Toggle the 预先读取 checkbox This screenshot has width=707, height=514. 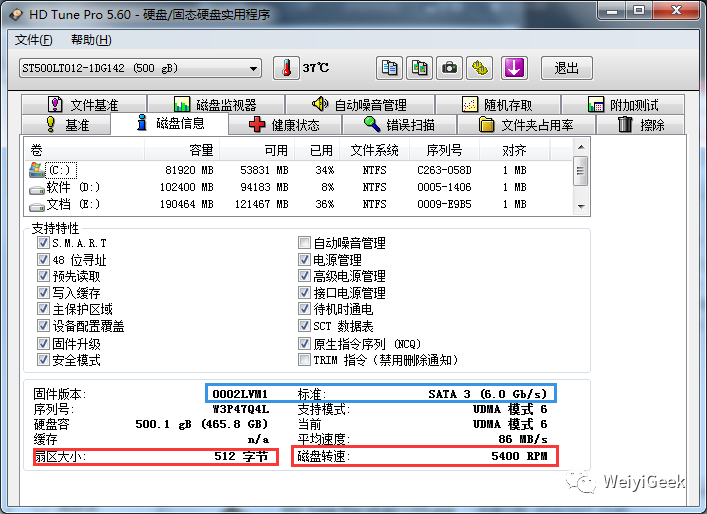pos(43,275)
